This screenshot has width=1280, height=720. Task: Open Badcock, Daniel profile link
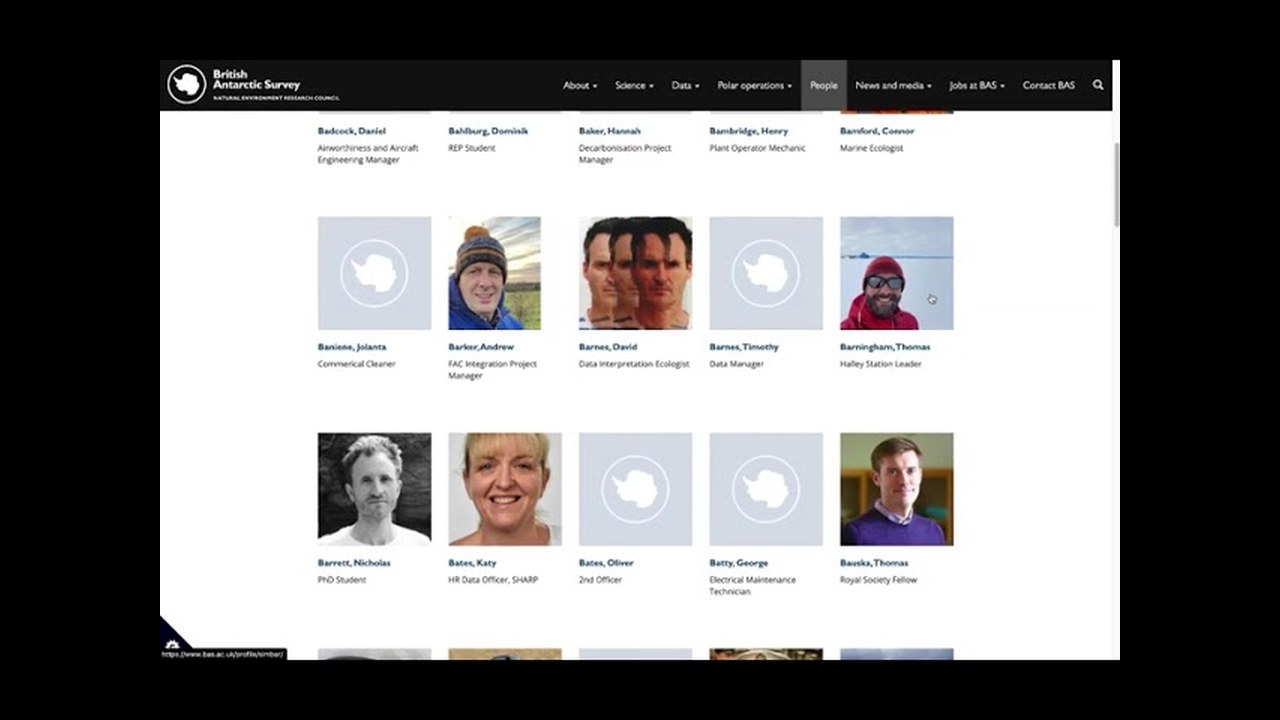[351, 131]
